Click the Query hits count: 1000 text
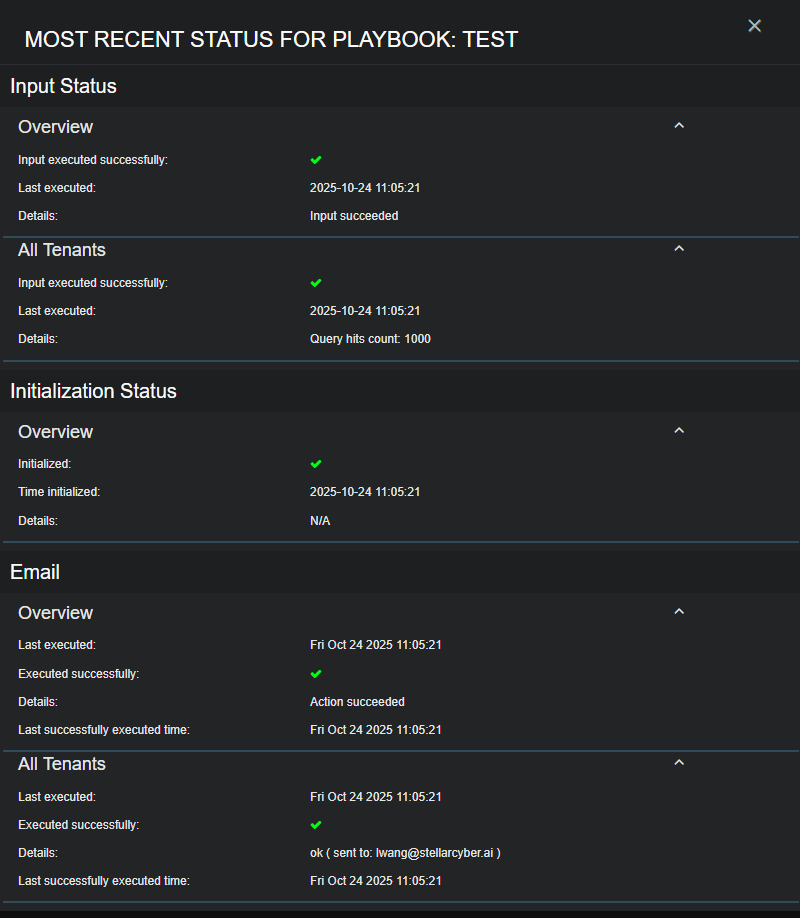The image size is (800, 918). click(x=370, y=339)
